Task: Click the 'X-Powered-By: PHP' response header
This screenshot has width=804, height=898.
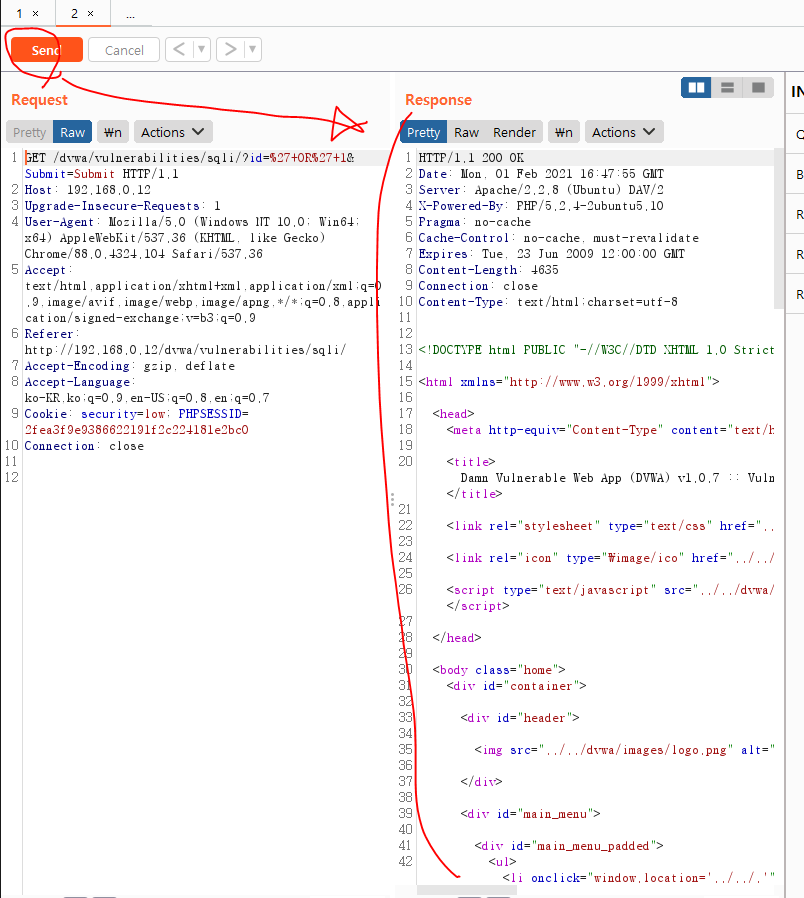Action: tap(541, 206)
